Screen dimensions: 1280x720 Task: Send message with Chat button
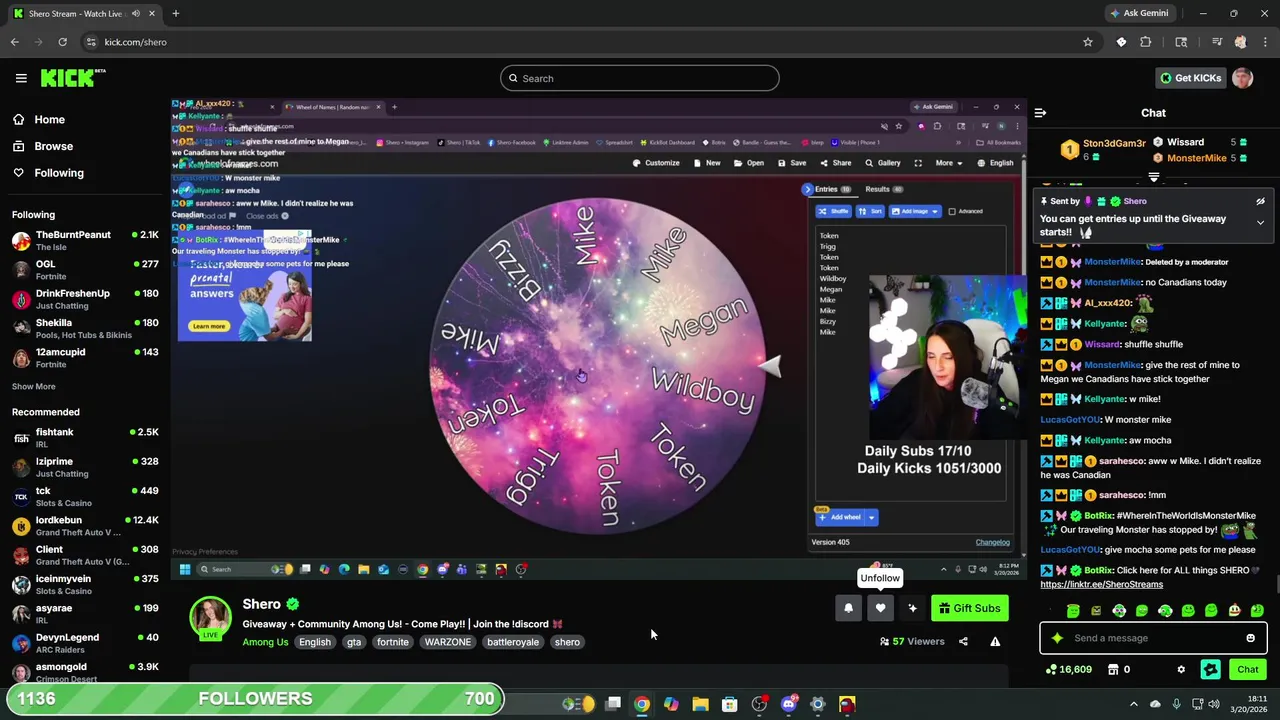[x=1248, y=669]
